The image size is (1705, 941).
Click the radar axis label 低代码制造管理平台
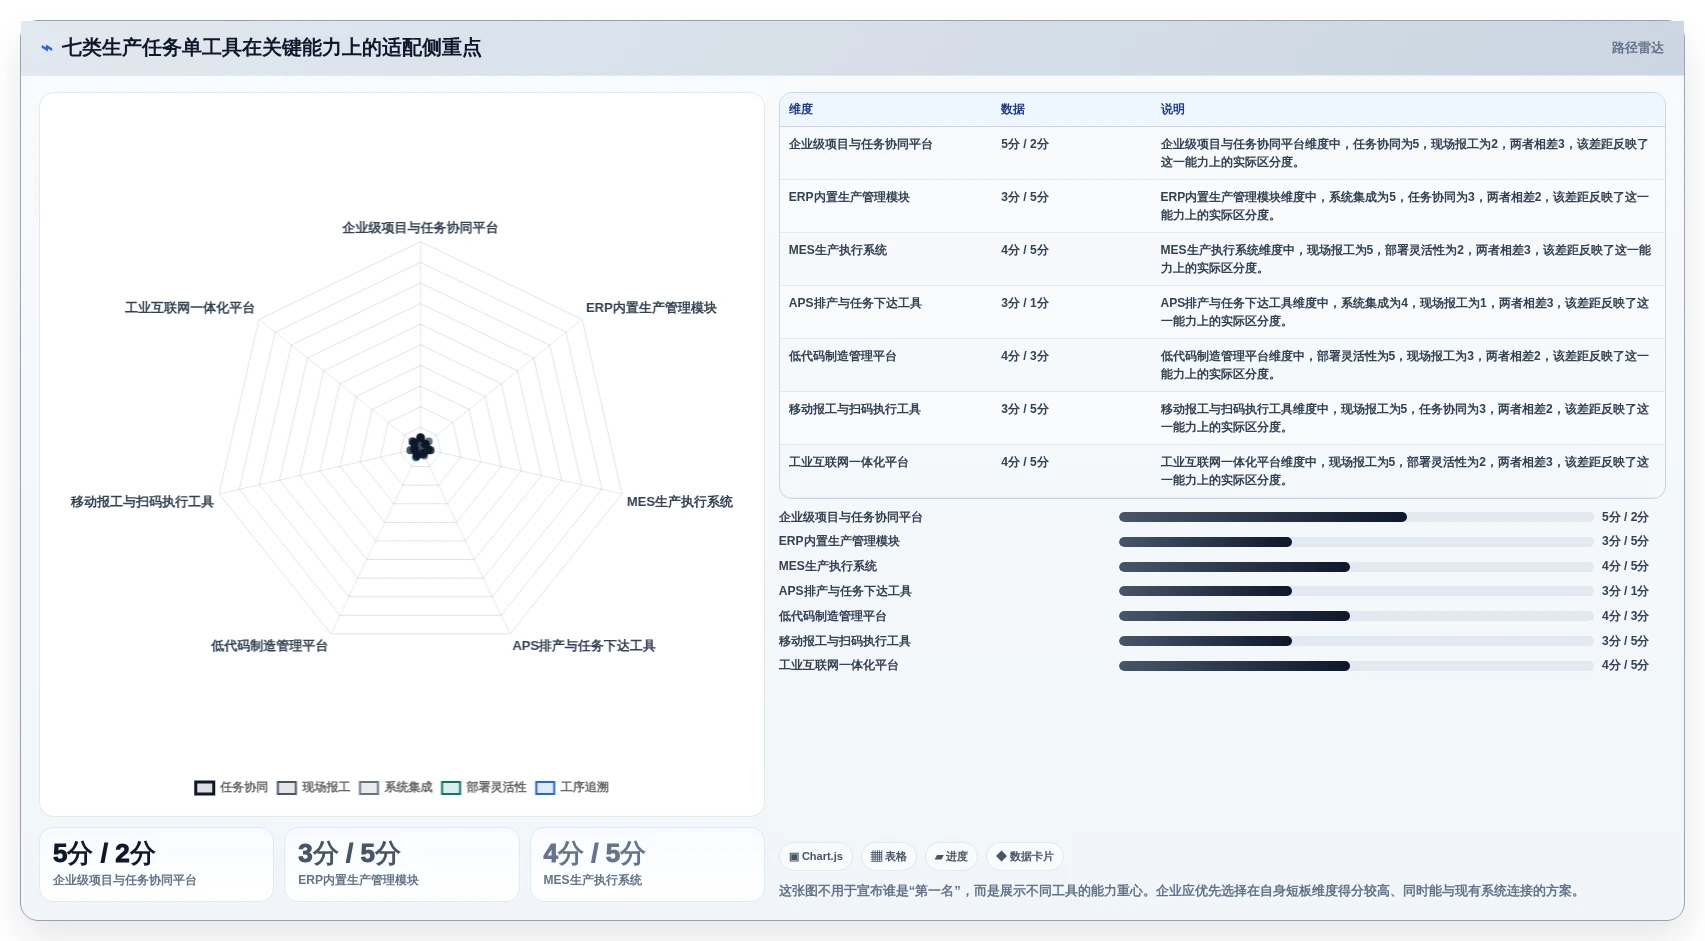[x=269, y=646]
